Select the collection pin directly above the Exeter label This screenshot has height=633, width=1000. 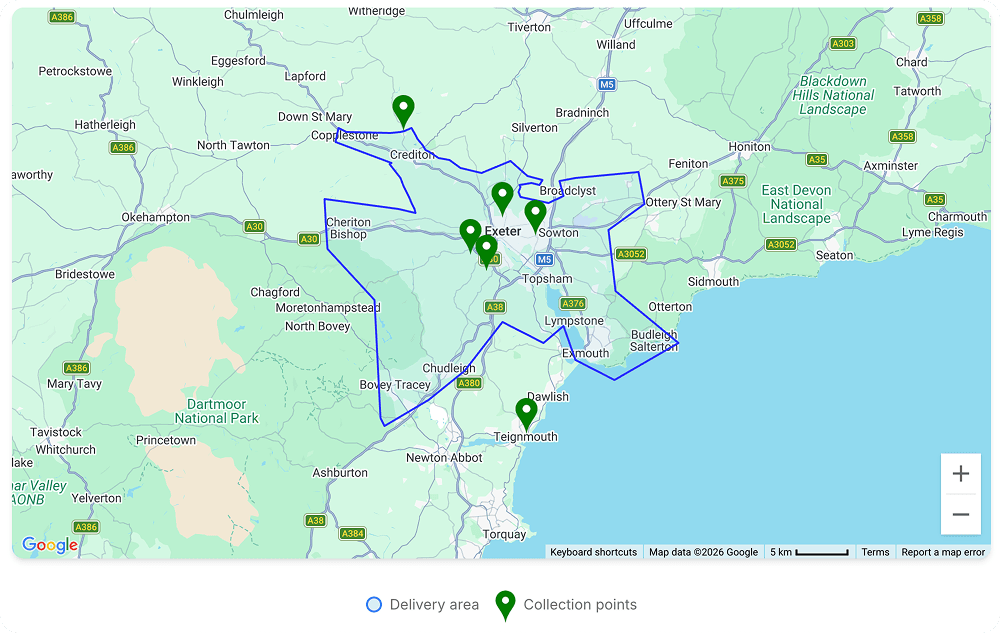click(x=502, y=196)
